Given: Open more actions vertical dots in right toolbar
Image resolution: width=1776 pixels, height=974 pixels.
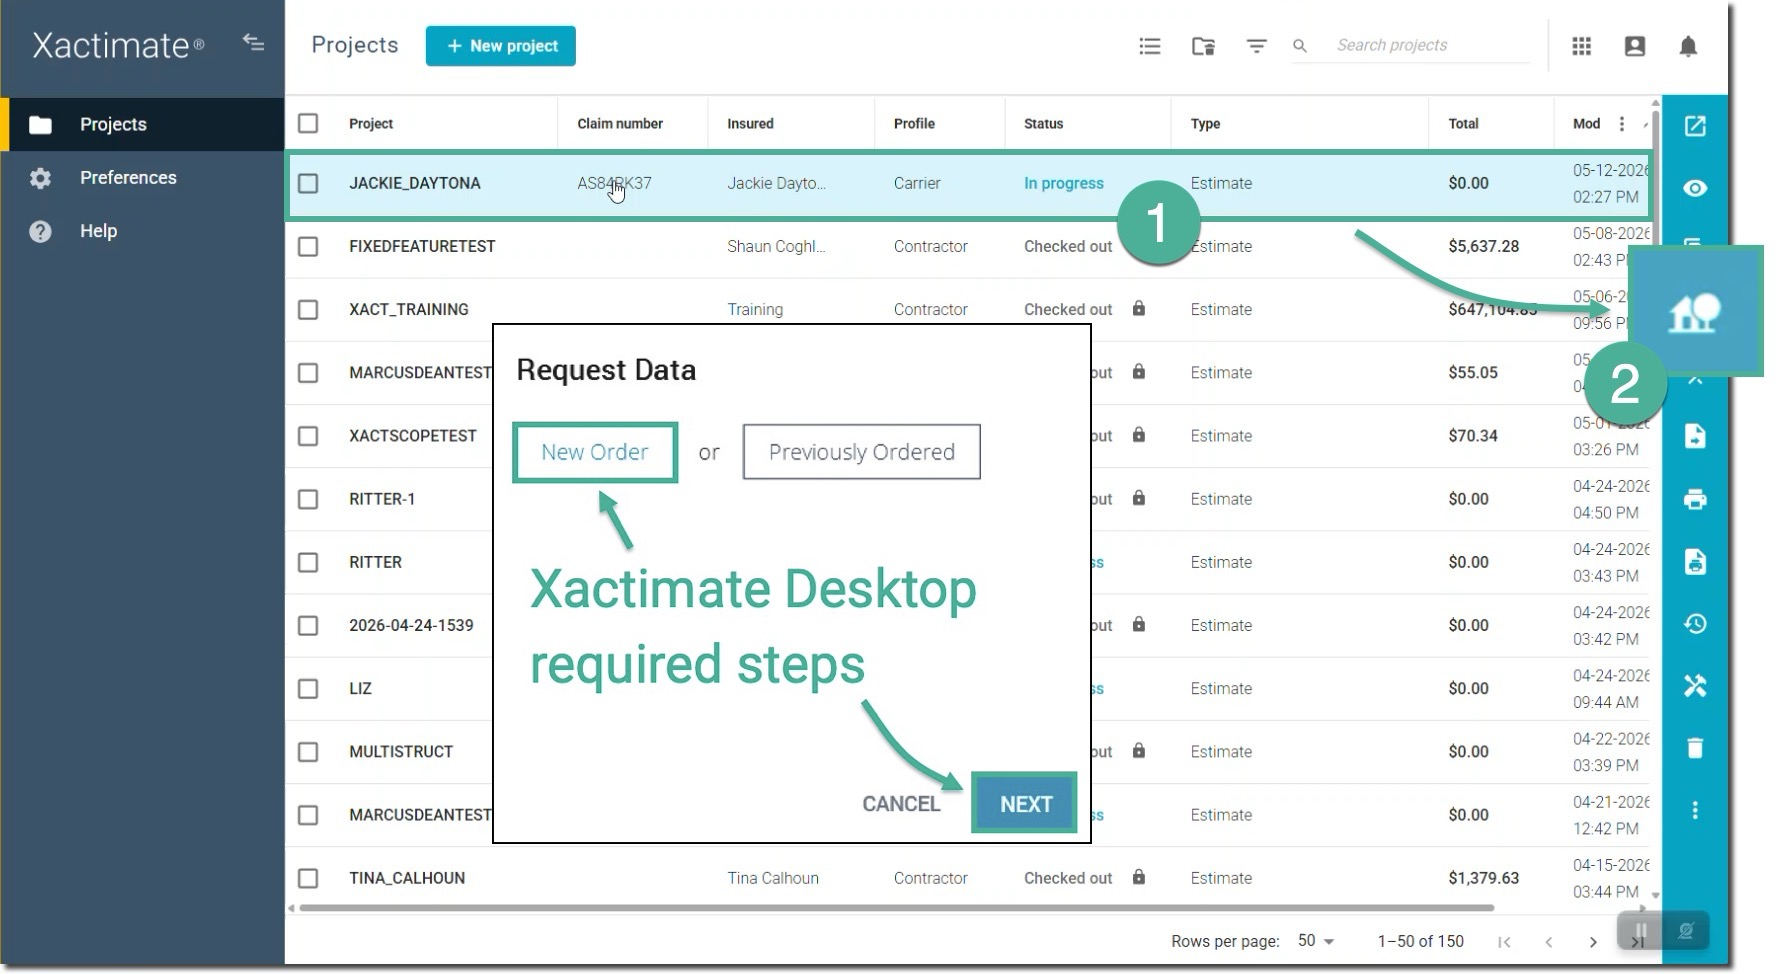Looking at the screenshot, I should pos(1695,810).
